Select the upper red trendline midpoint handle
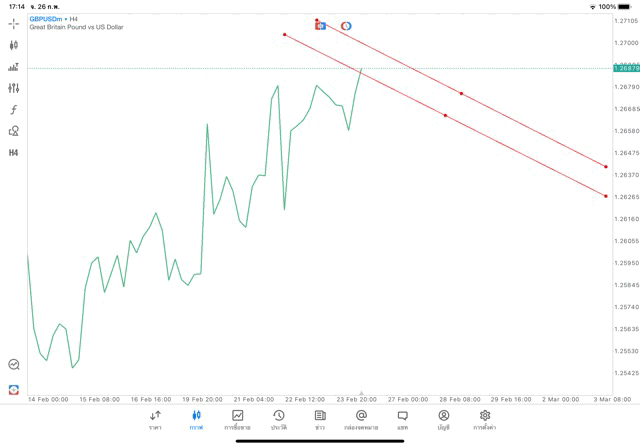Screen dimensions: 640x447 (x=461, y=94)
